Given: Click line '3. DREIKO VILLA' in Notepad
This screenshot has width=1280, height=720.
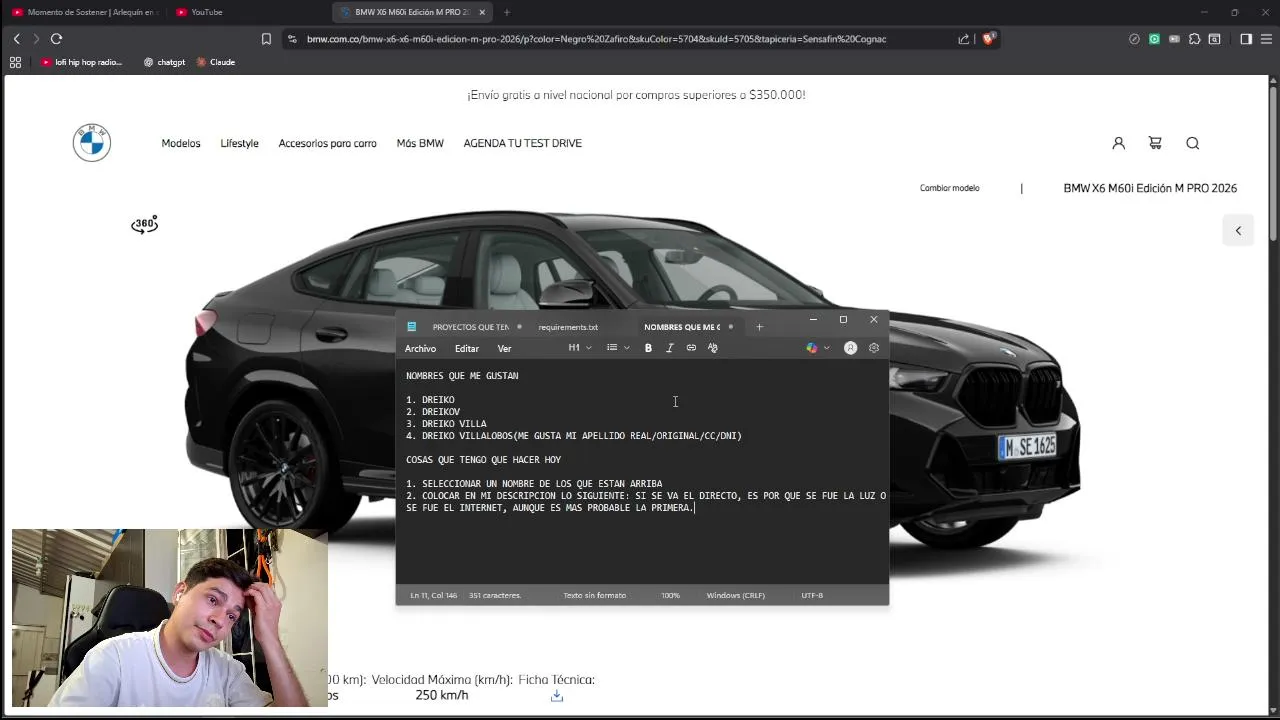Looking at the screenshot, I should tap(446, 424).
